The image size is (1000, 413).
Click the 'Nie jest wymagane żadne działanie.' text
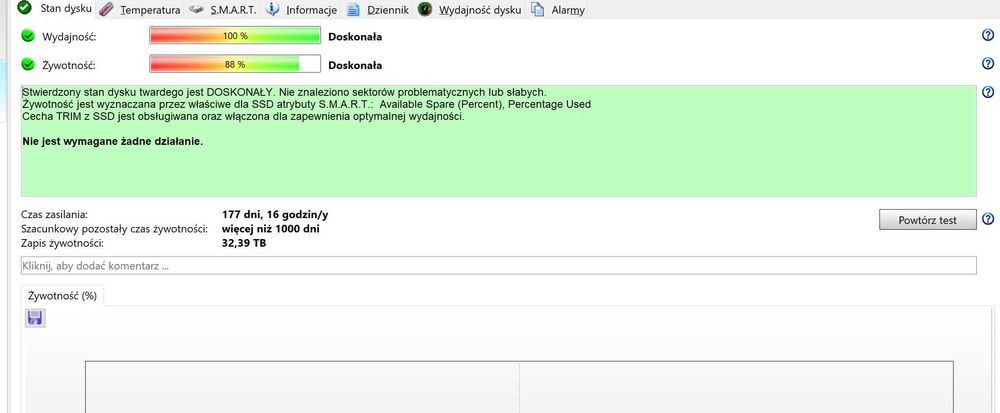pyautogui.click(x=112, y=141)
